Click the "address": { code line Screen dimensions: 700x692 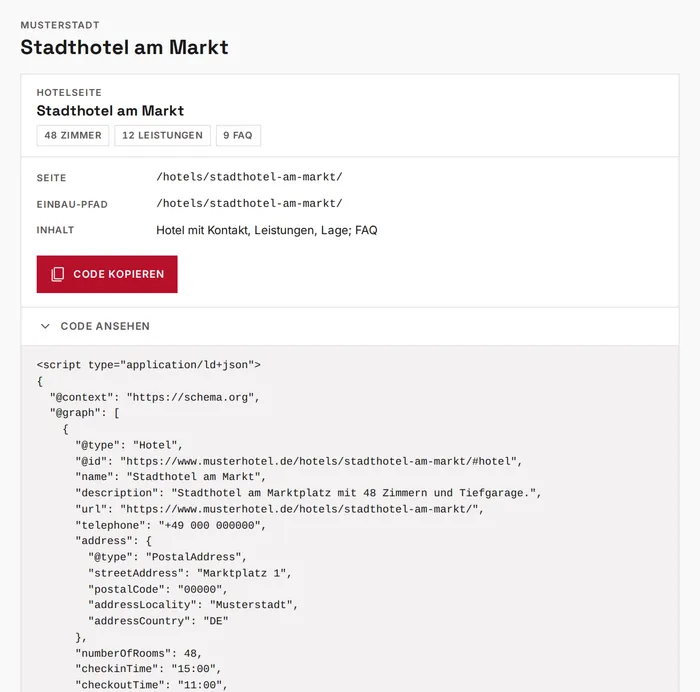tap(113, 541)
